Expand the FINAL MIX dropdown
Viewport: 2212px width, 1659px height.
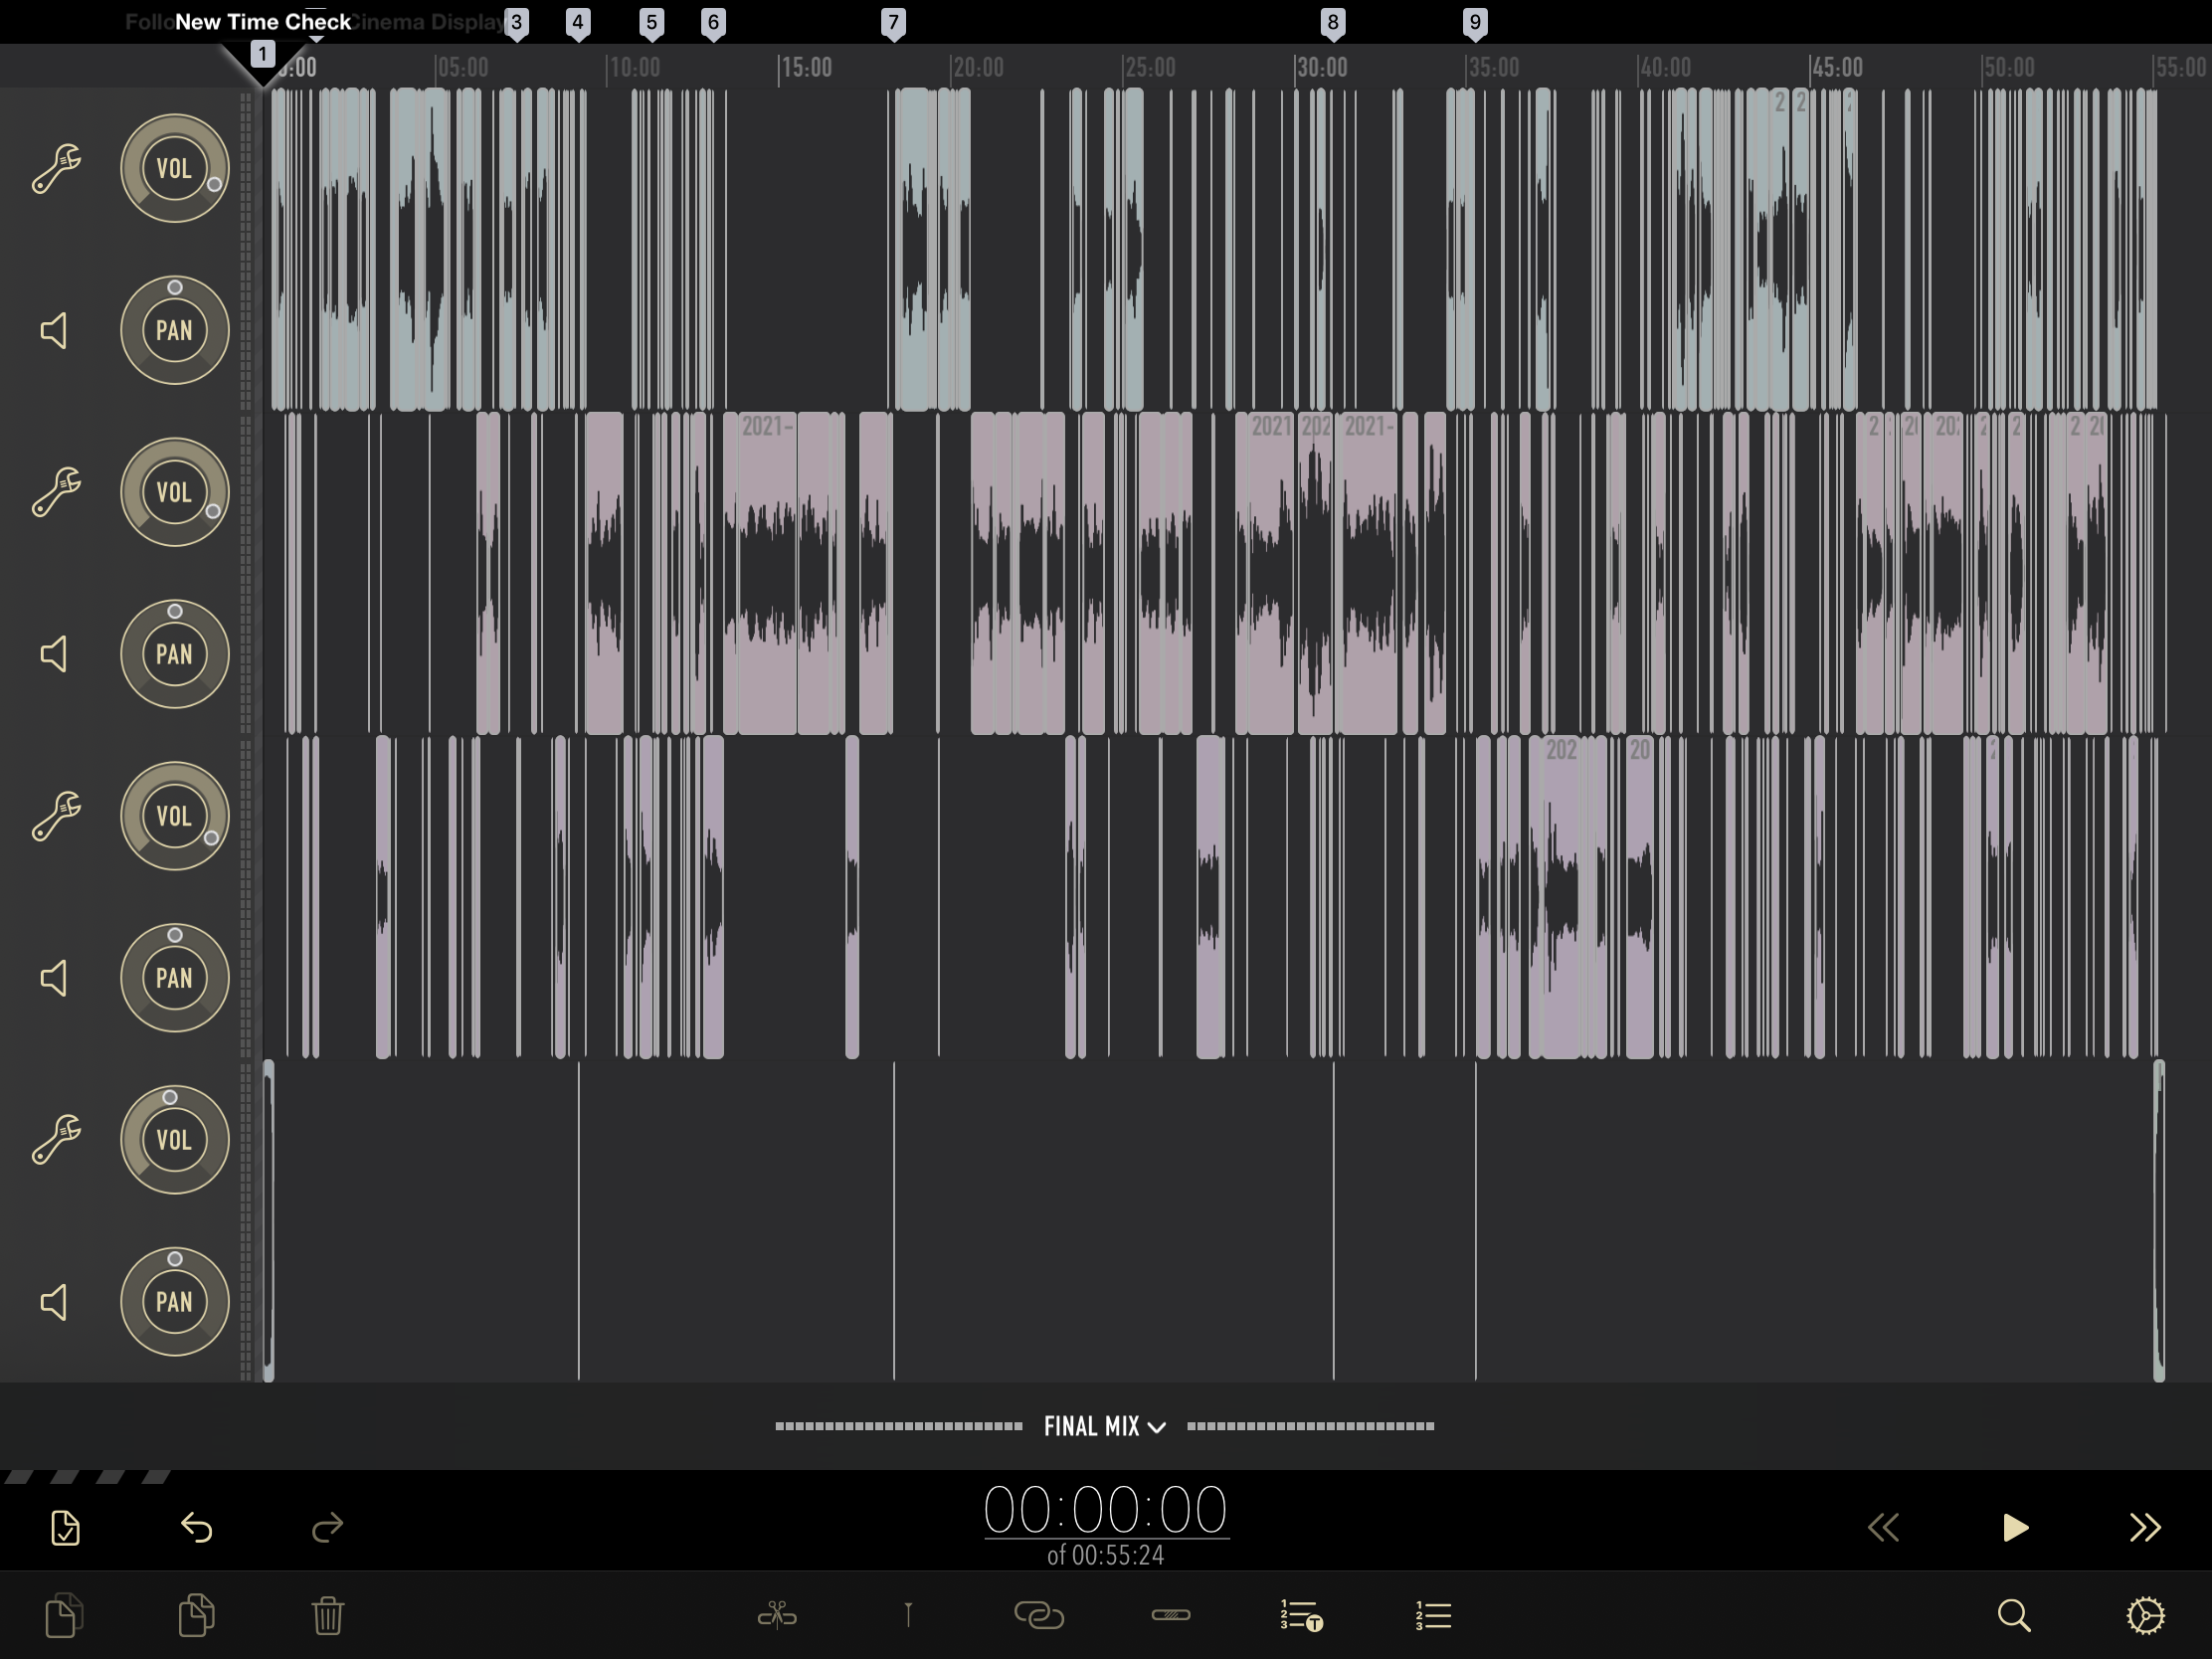[1105, 1426]
